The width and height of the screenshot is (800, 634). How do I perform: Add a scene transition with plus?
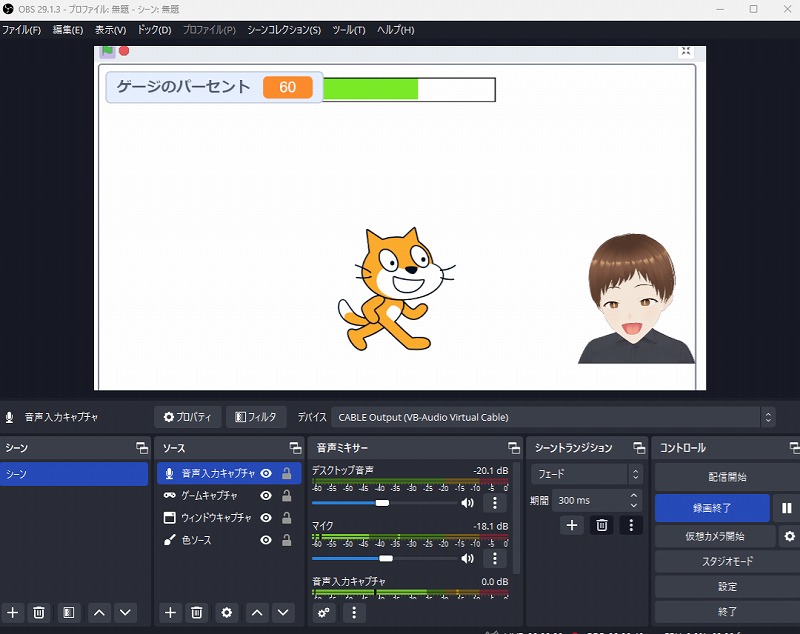[x=572, y=525]
